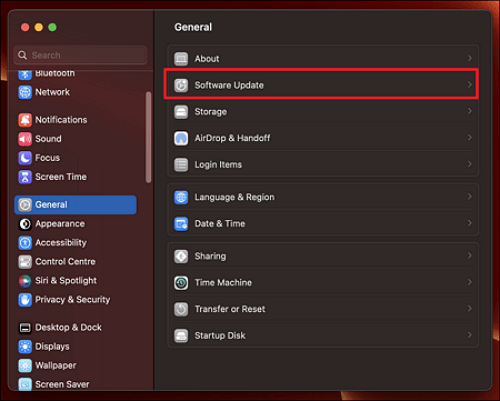Click the Login Items list icon

[x=181, y=165]
